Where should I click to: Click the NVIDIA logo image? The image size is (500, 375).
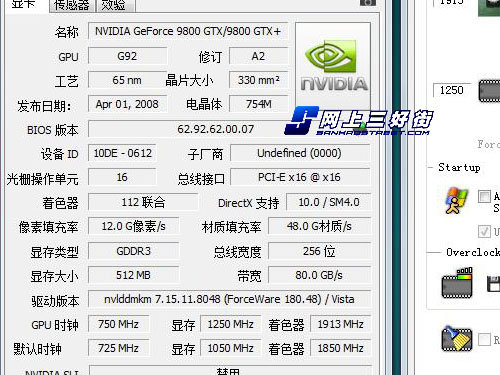pos(333,65)
